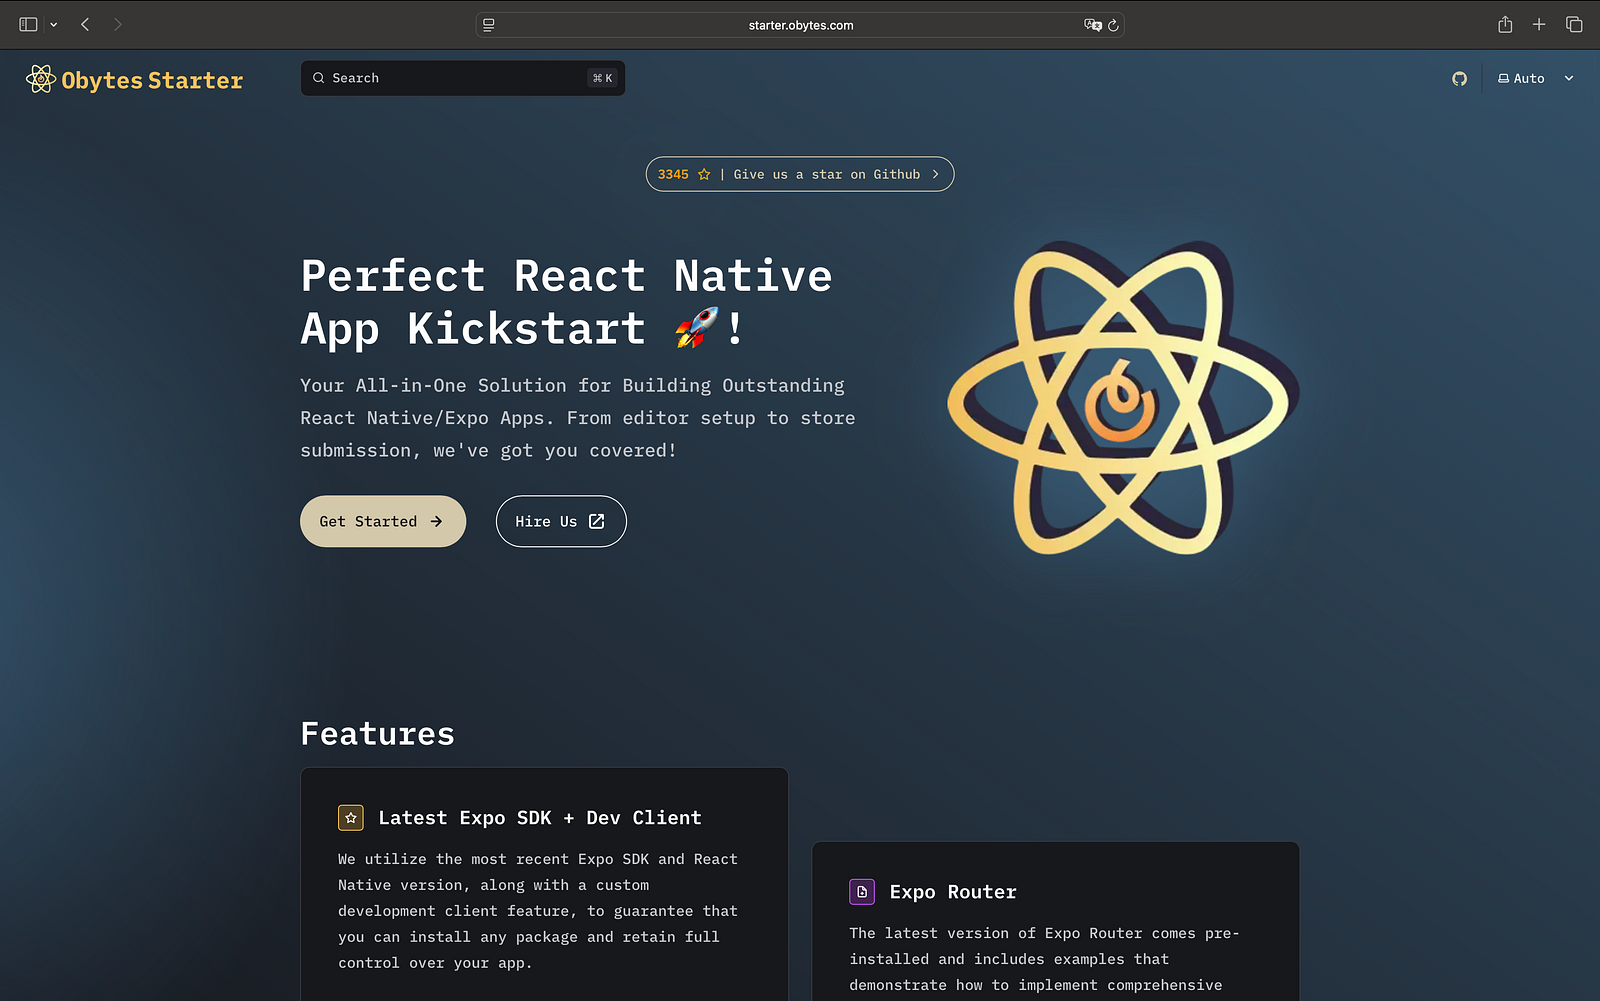1600x1001 pixels.
Task: Click the document icon beside Expo Router
Action: coord(861,891)
